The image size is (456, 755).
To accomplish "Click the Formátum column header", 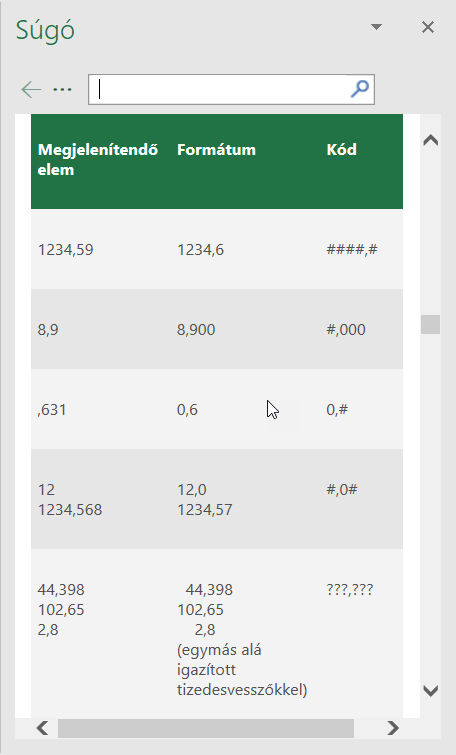I will pos(216,150).
